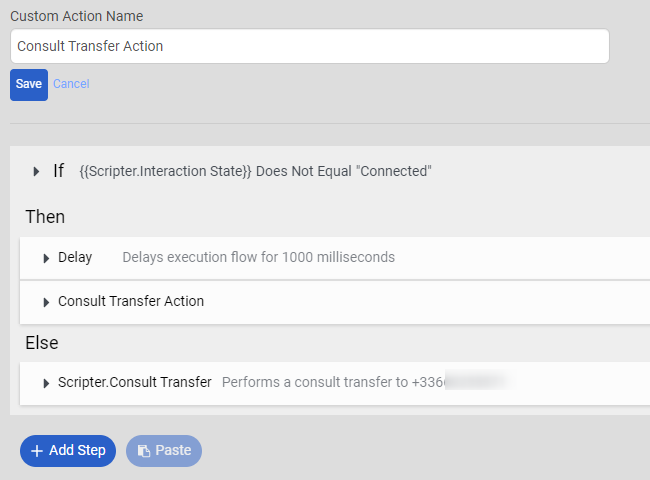Click the clipboard icon on Paste button

coord(143,451)
